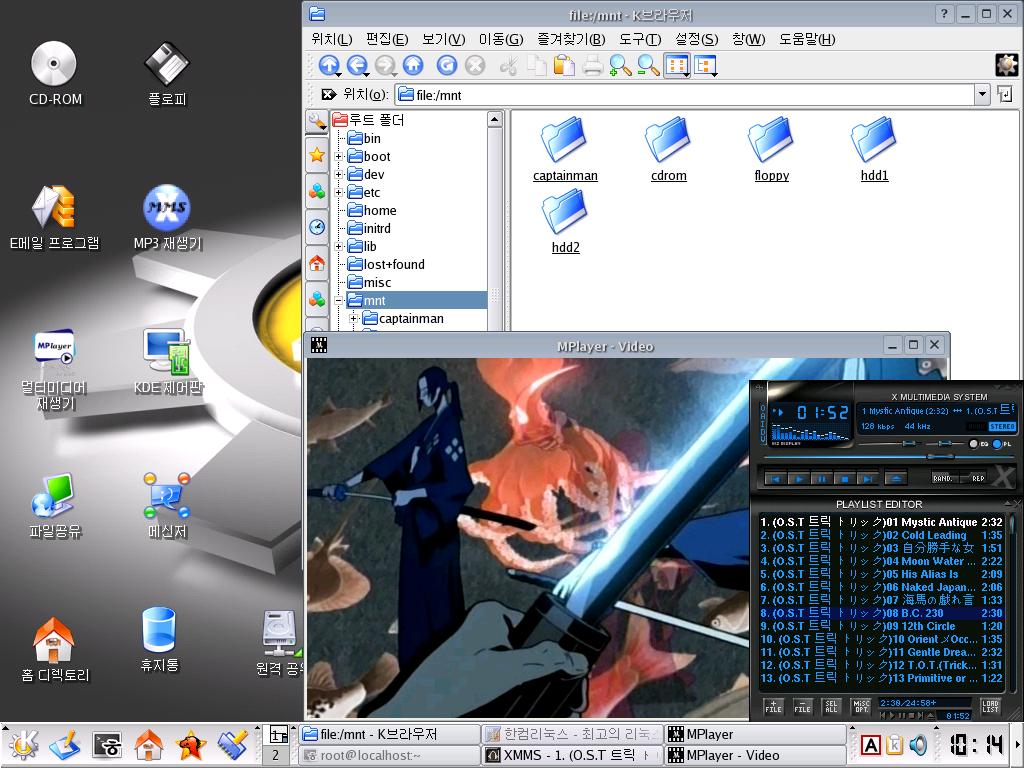
Task: Open the K menu in the panel
Action: [x=24, y=744]
